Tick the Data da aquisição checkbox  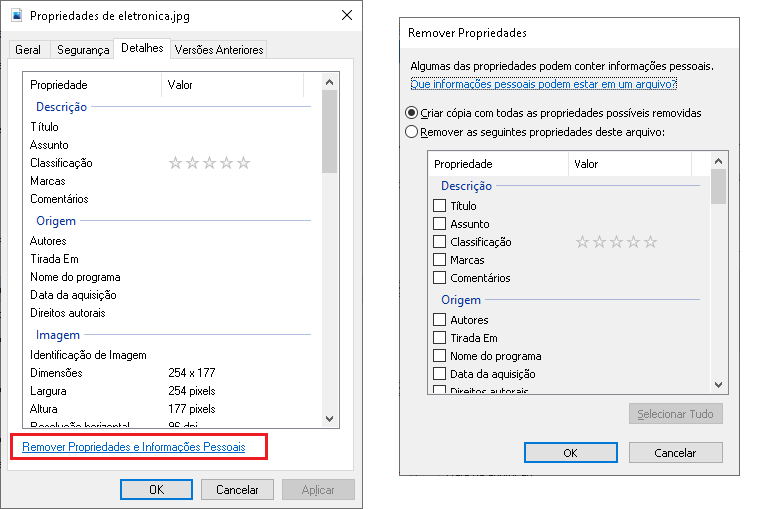[x=439, y=374]
